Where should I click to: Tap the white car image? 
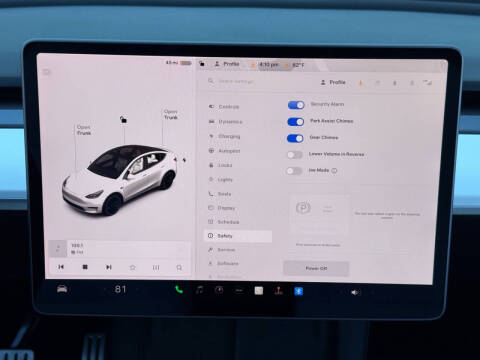point(119,179)
